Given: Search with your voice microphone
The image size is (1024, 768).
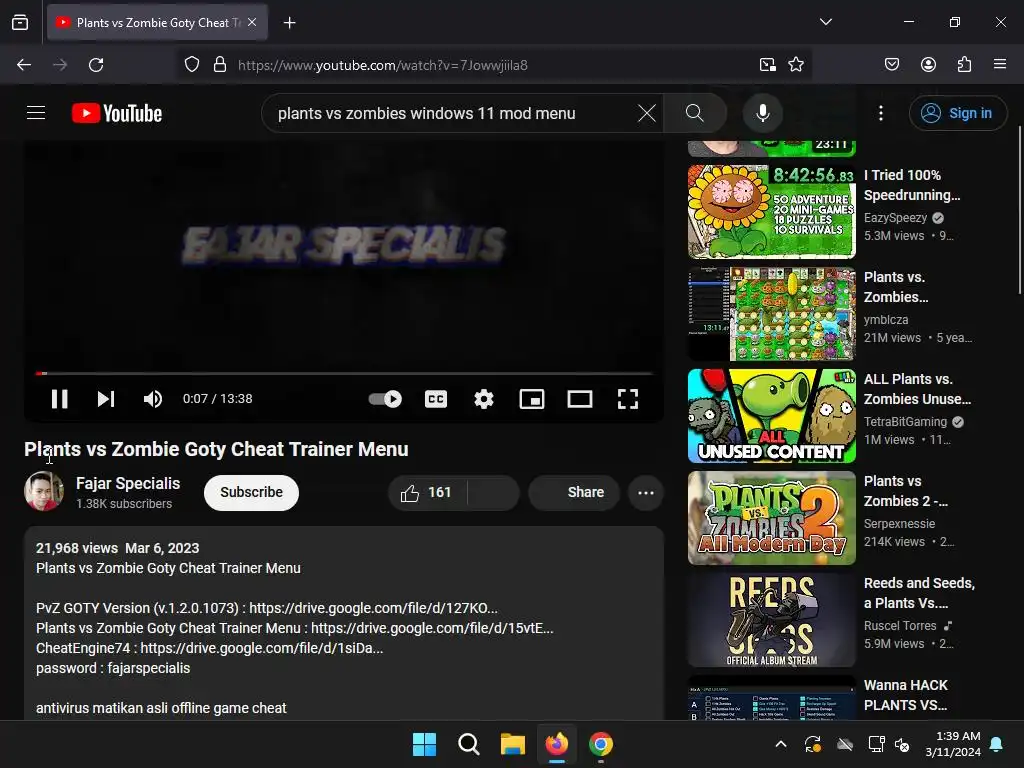Looking at the screenshot, I should (x=763, y=113).
